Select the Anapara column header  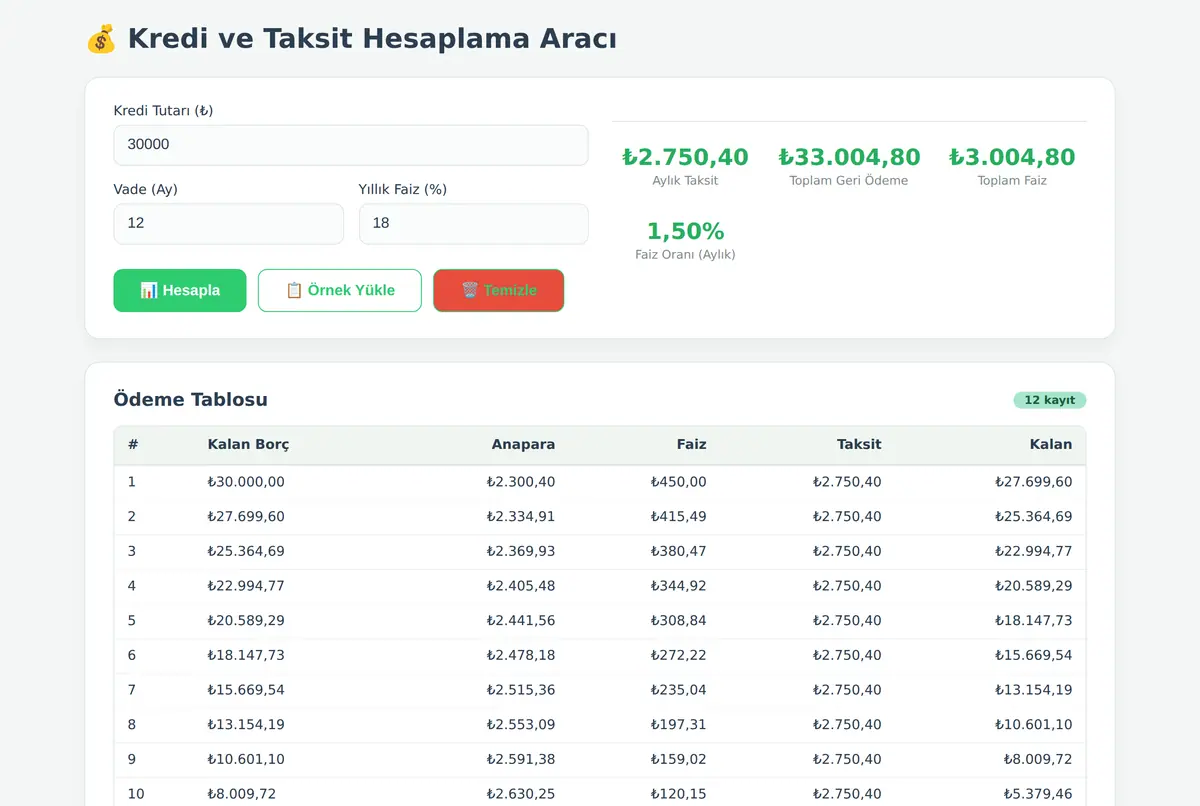[x=523, y=445]
